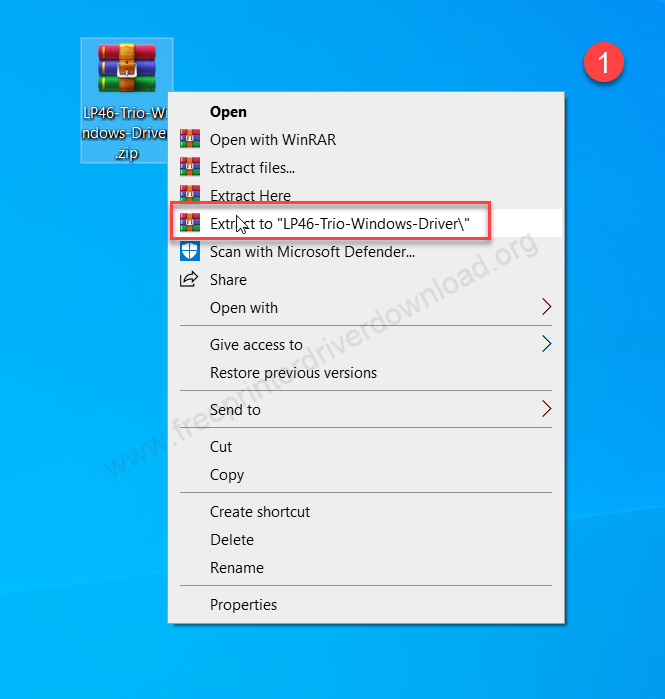665x699 pixels.
Task: Click the red number 1 step badge
Action: pos(603,63)
